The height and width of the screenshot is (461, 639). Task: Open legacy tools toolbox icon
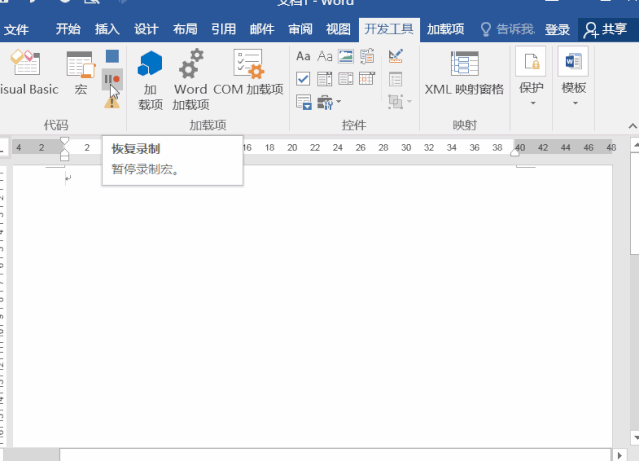point(325,102)
